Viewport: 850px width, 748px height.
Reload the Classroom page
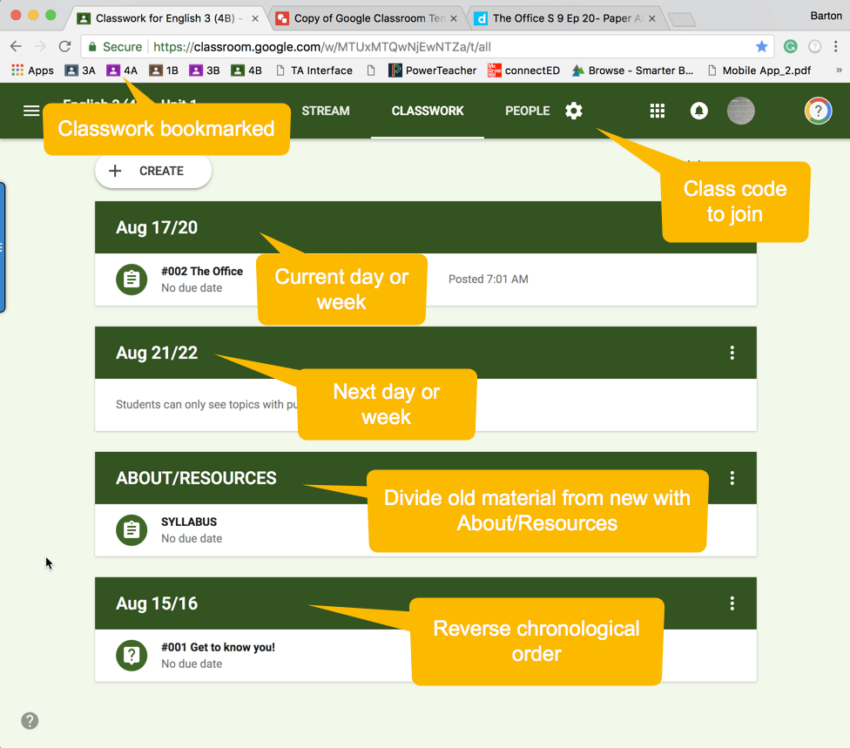click(x=65, y=47)
